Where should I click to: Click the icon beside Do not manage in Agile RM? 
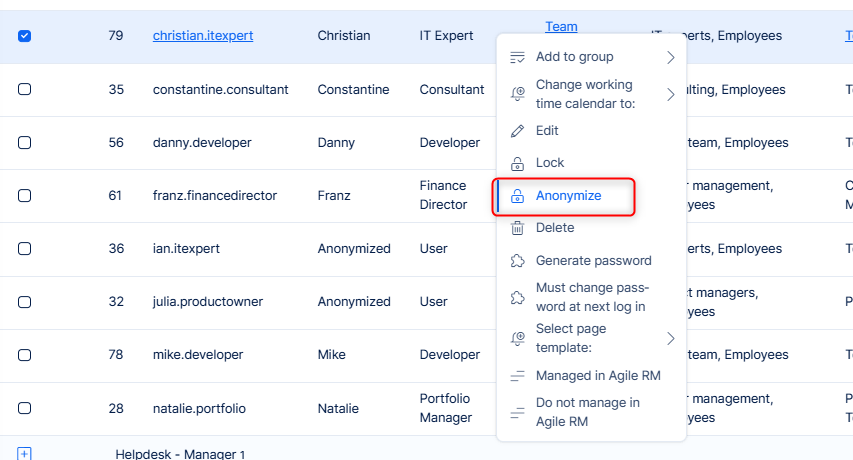pos(517,412)
